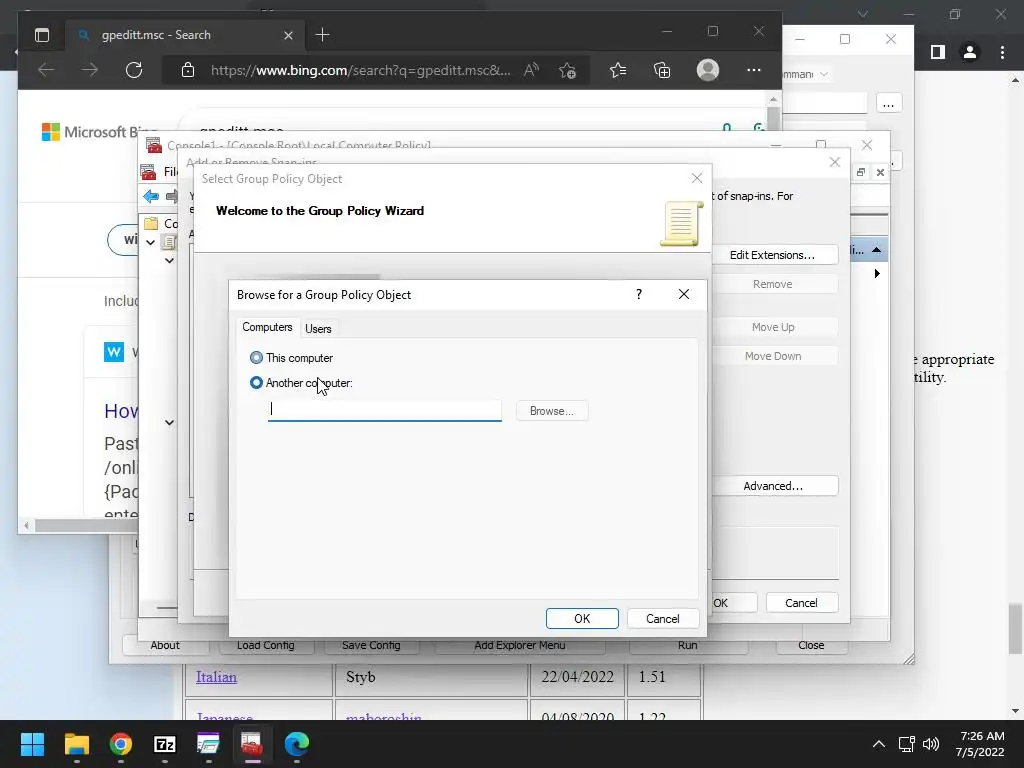The width and height of the screenshot is (1024, 768).
Task: Open 7-Zip from taskbar
Action: point(165,744)
